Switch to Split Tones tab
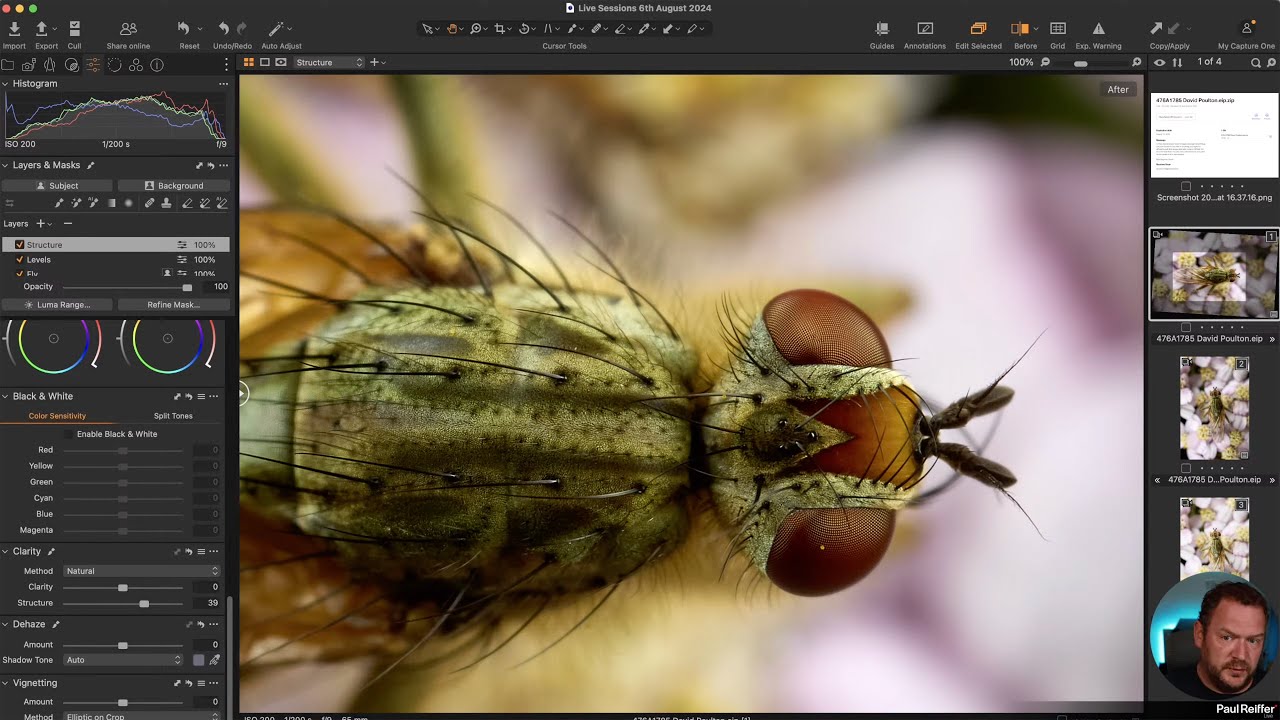The width and height of the screenshot is (1280, 720). pos(173,416)
